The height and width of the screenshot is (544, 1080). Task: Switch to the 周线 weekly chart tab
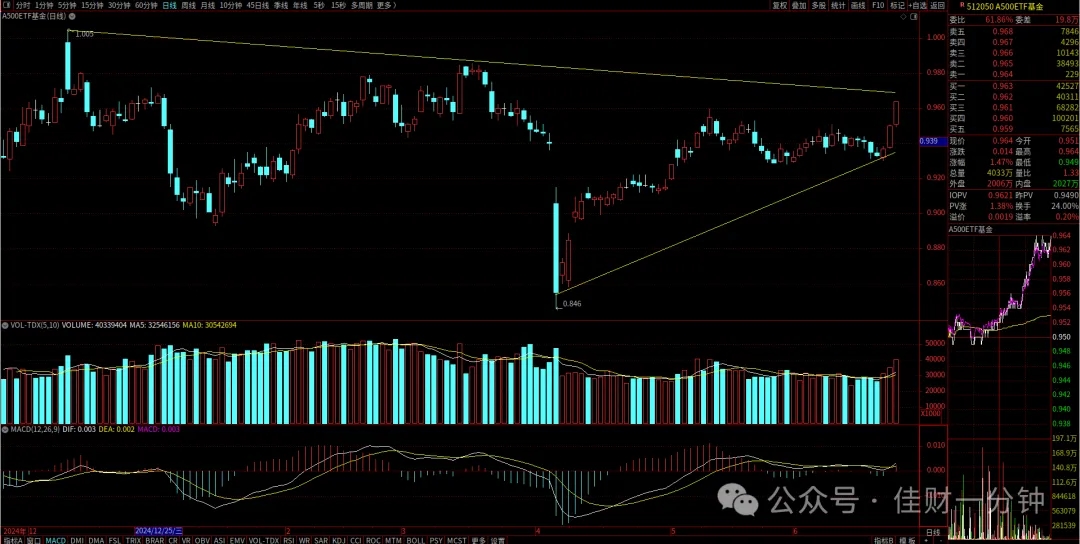(188, 5)
